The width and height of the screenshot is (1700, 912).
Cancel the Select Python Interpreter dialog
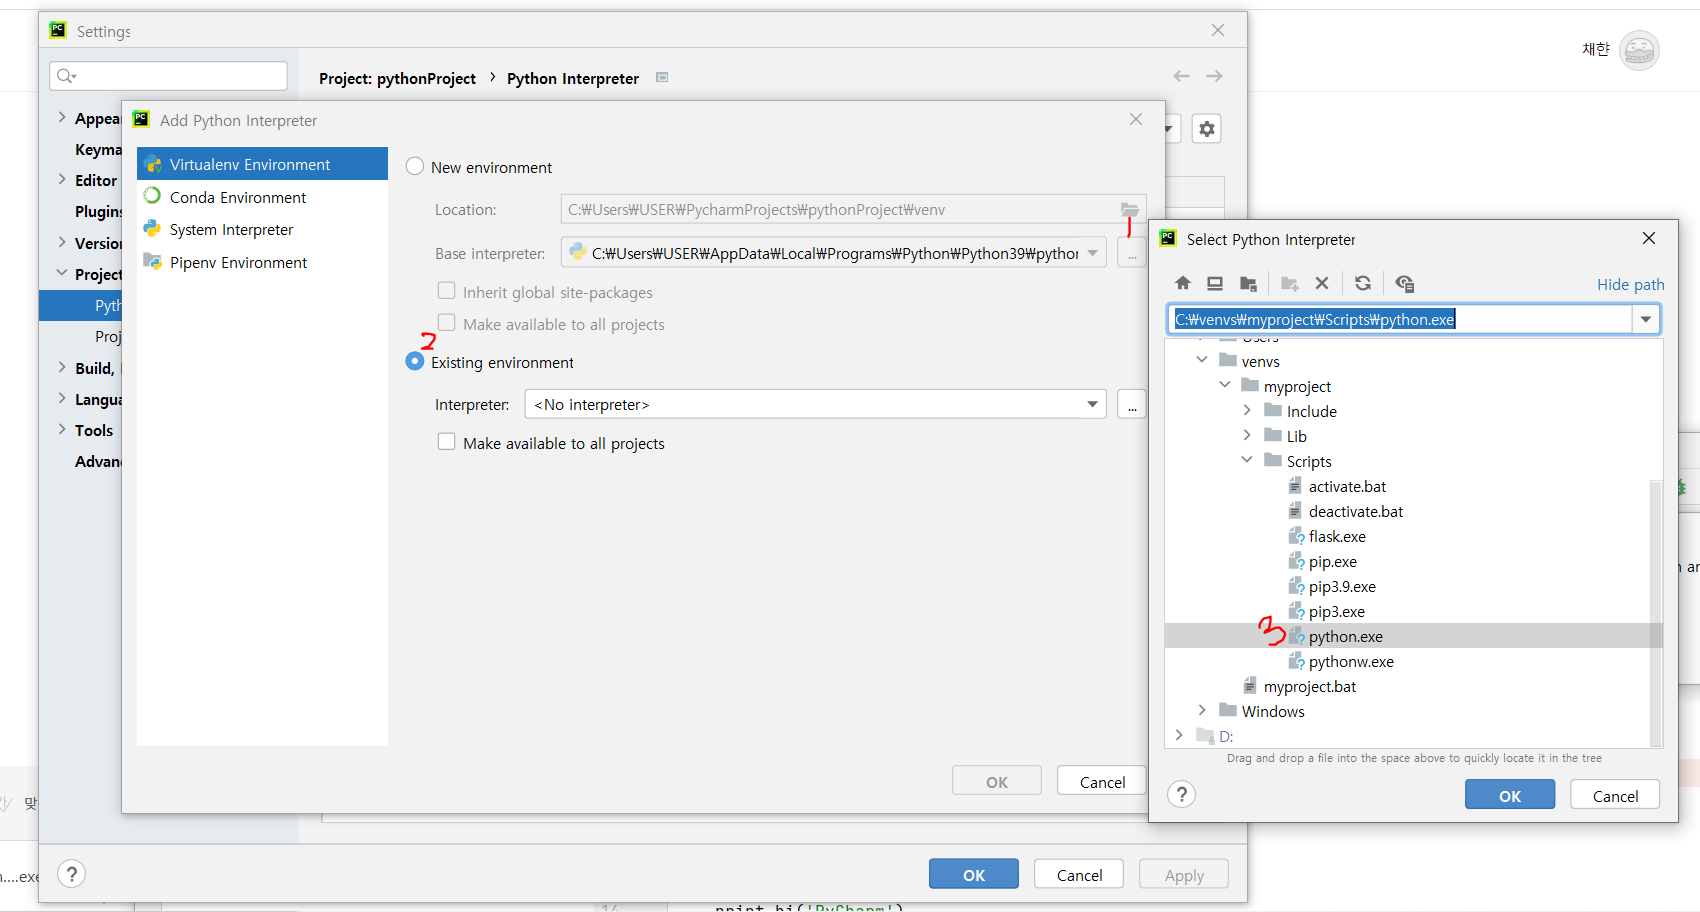pyautogui.click(x=1615, y=795)
